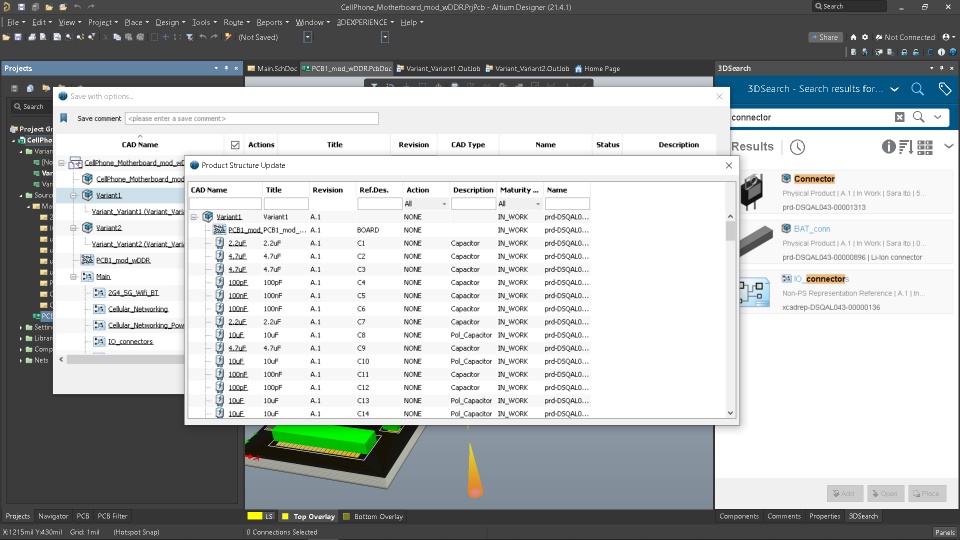Click the cross-probe lightning icon in toolbar
The image size is (960, 540).
tap(228, 37)
